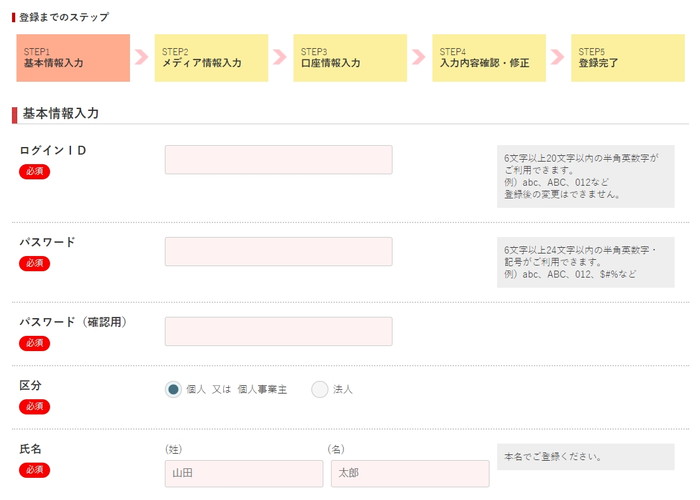Viewport: 700px width, 500px height.
Task: Go to STEP3 口座情報入力 step
Action: click(x=350, y=58)
